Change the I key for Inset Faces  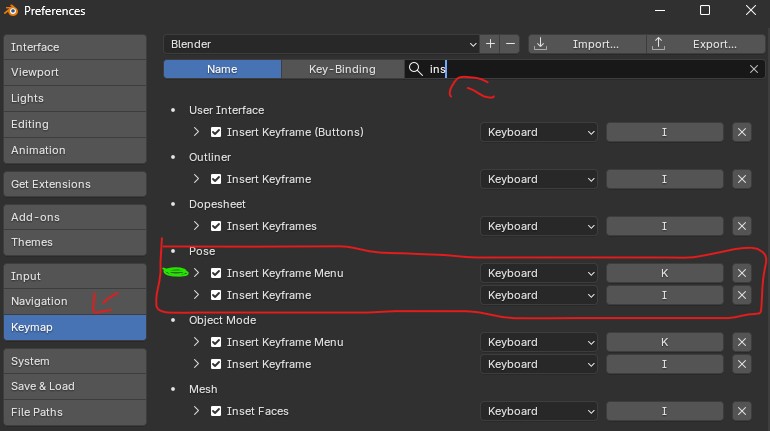coord(664,411)
